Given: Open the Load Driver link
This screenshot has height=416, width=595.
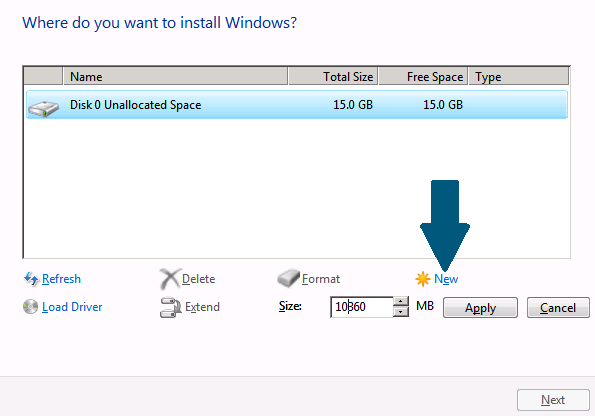Looking at the screenshot, I should click(72, 307).
